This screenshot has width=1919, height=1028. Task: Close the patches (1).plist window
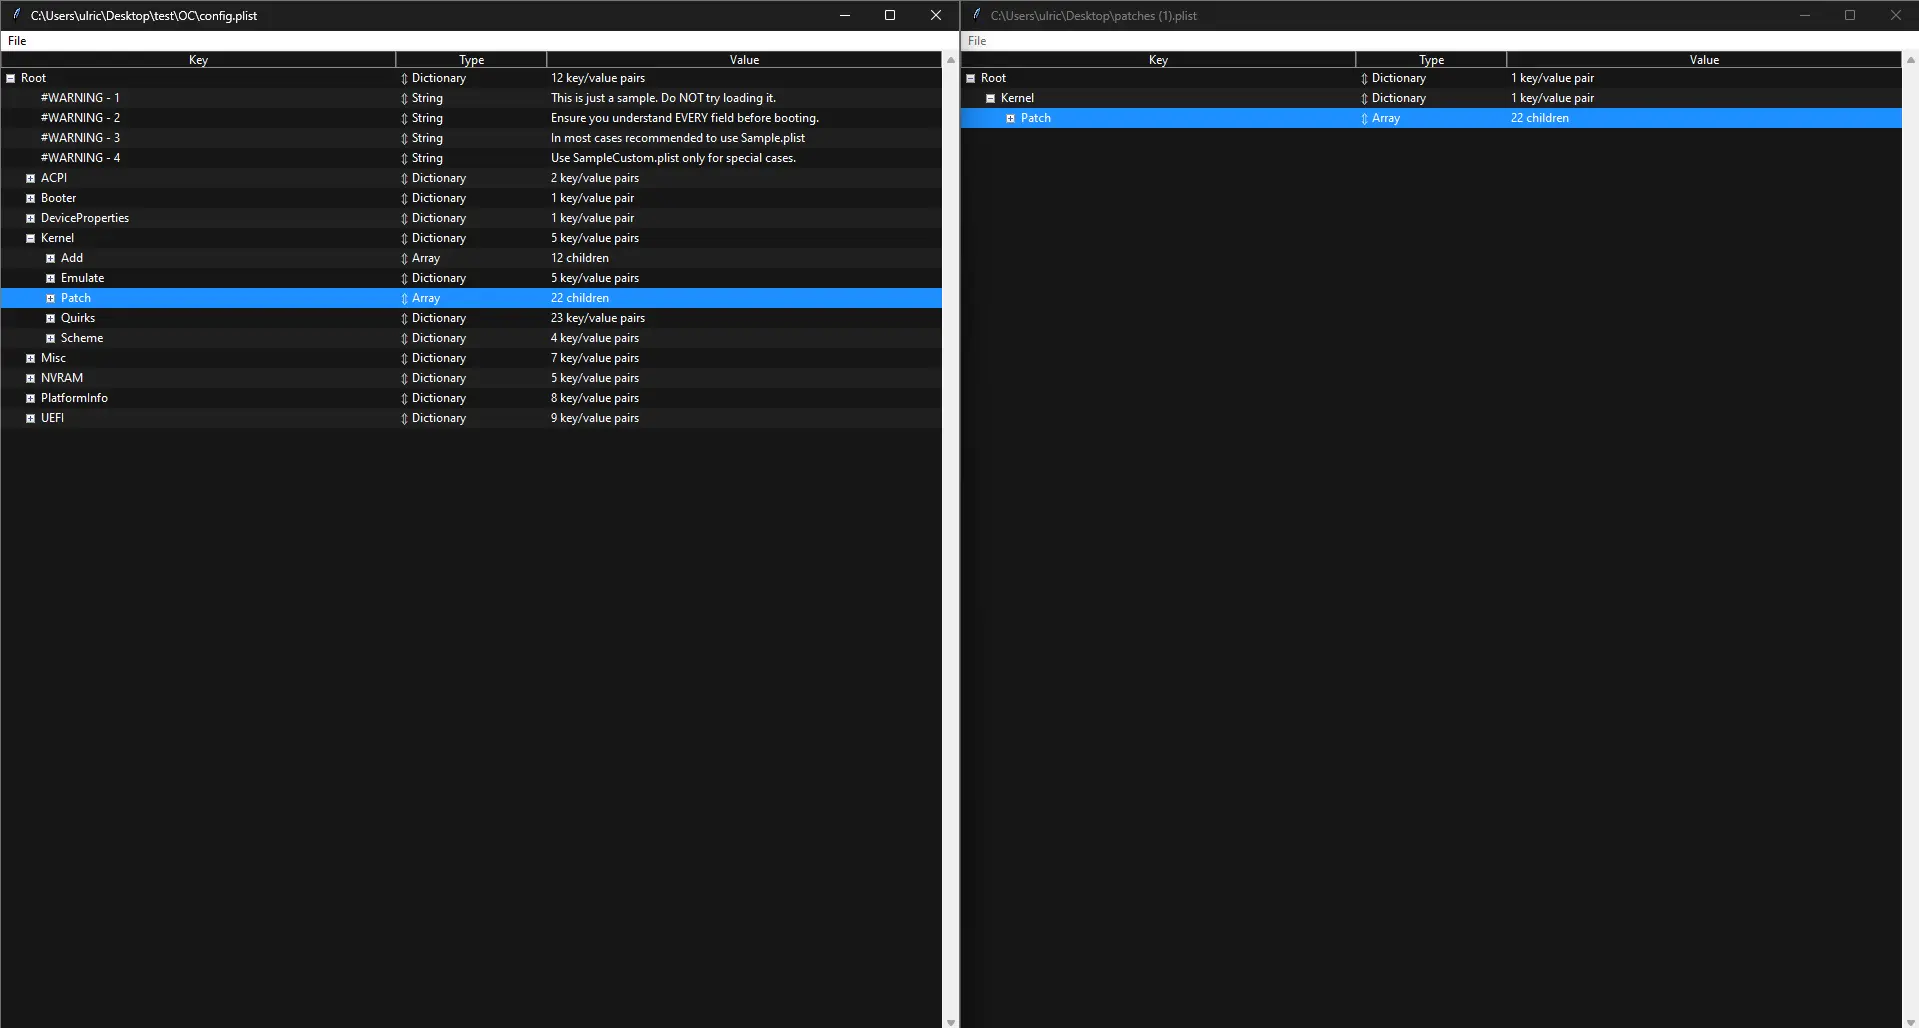(1895, 15)
